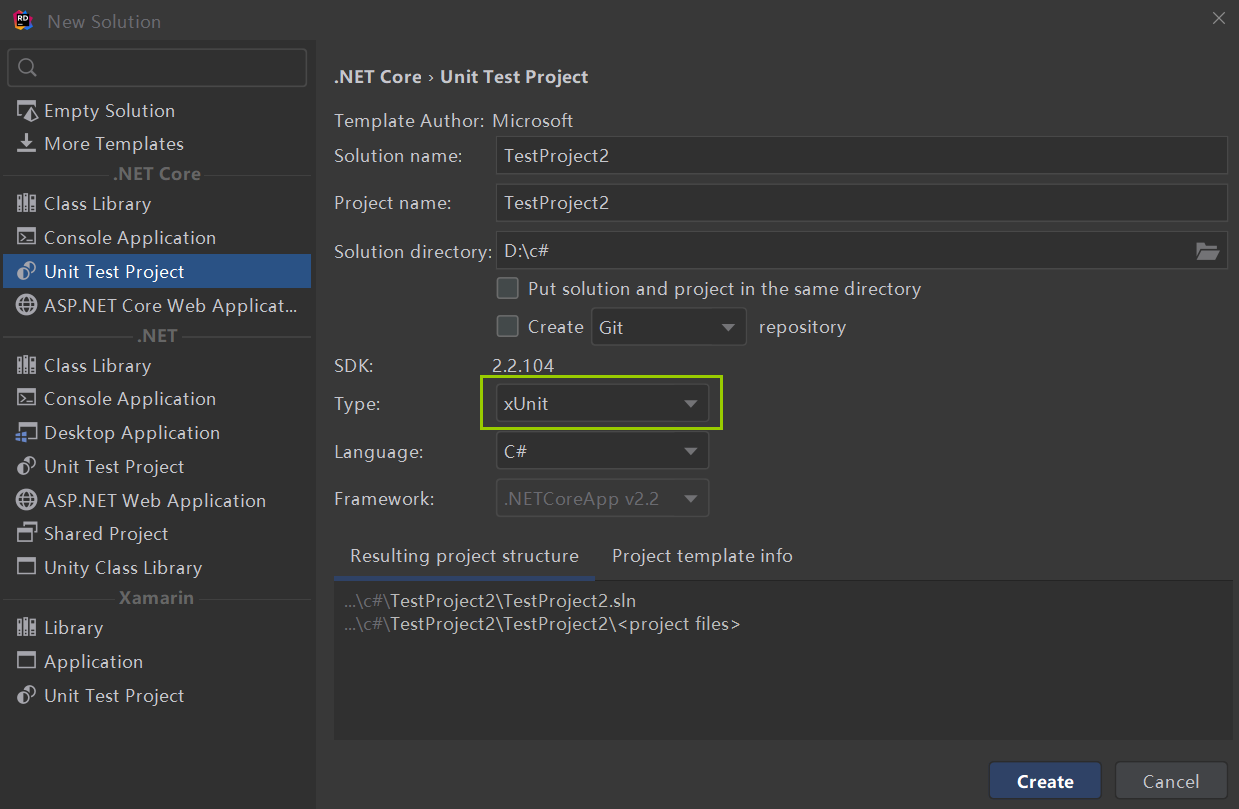1239x809 pixels.
Task: Select Desktop Application template
Action: point(157,433)
